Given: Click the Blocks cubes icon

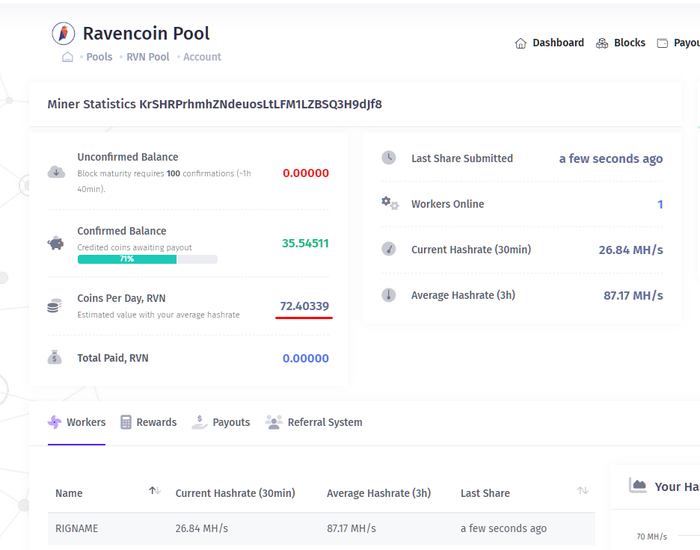Looking at the screenshot, I should point(602,43).
